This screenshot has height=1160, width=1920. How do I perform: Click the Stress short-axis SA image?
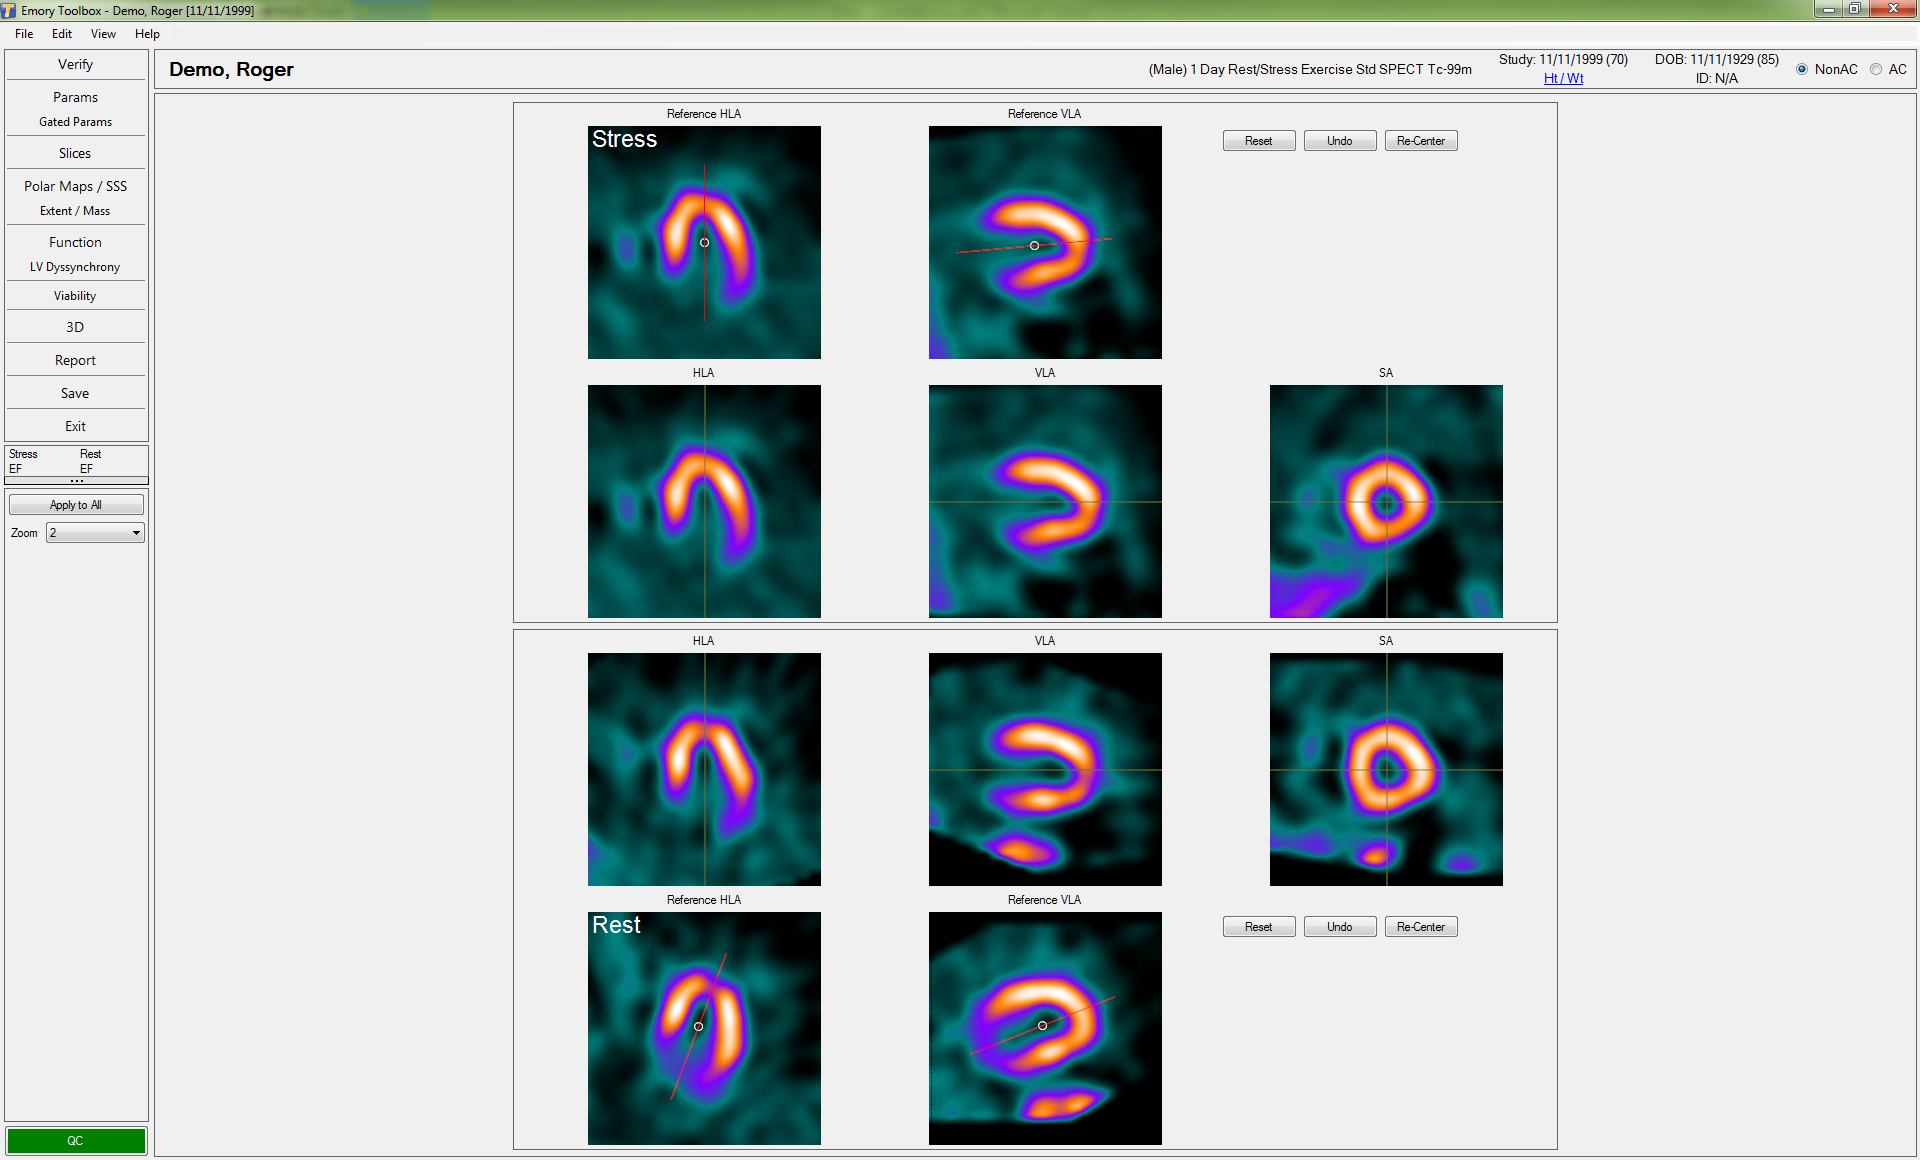pyautogui.click(x=1385, y=501)
